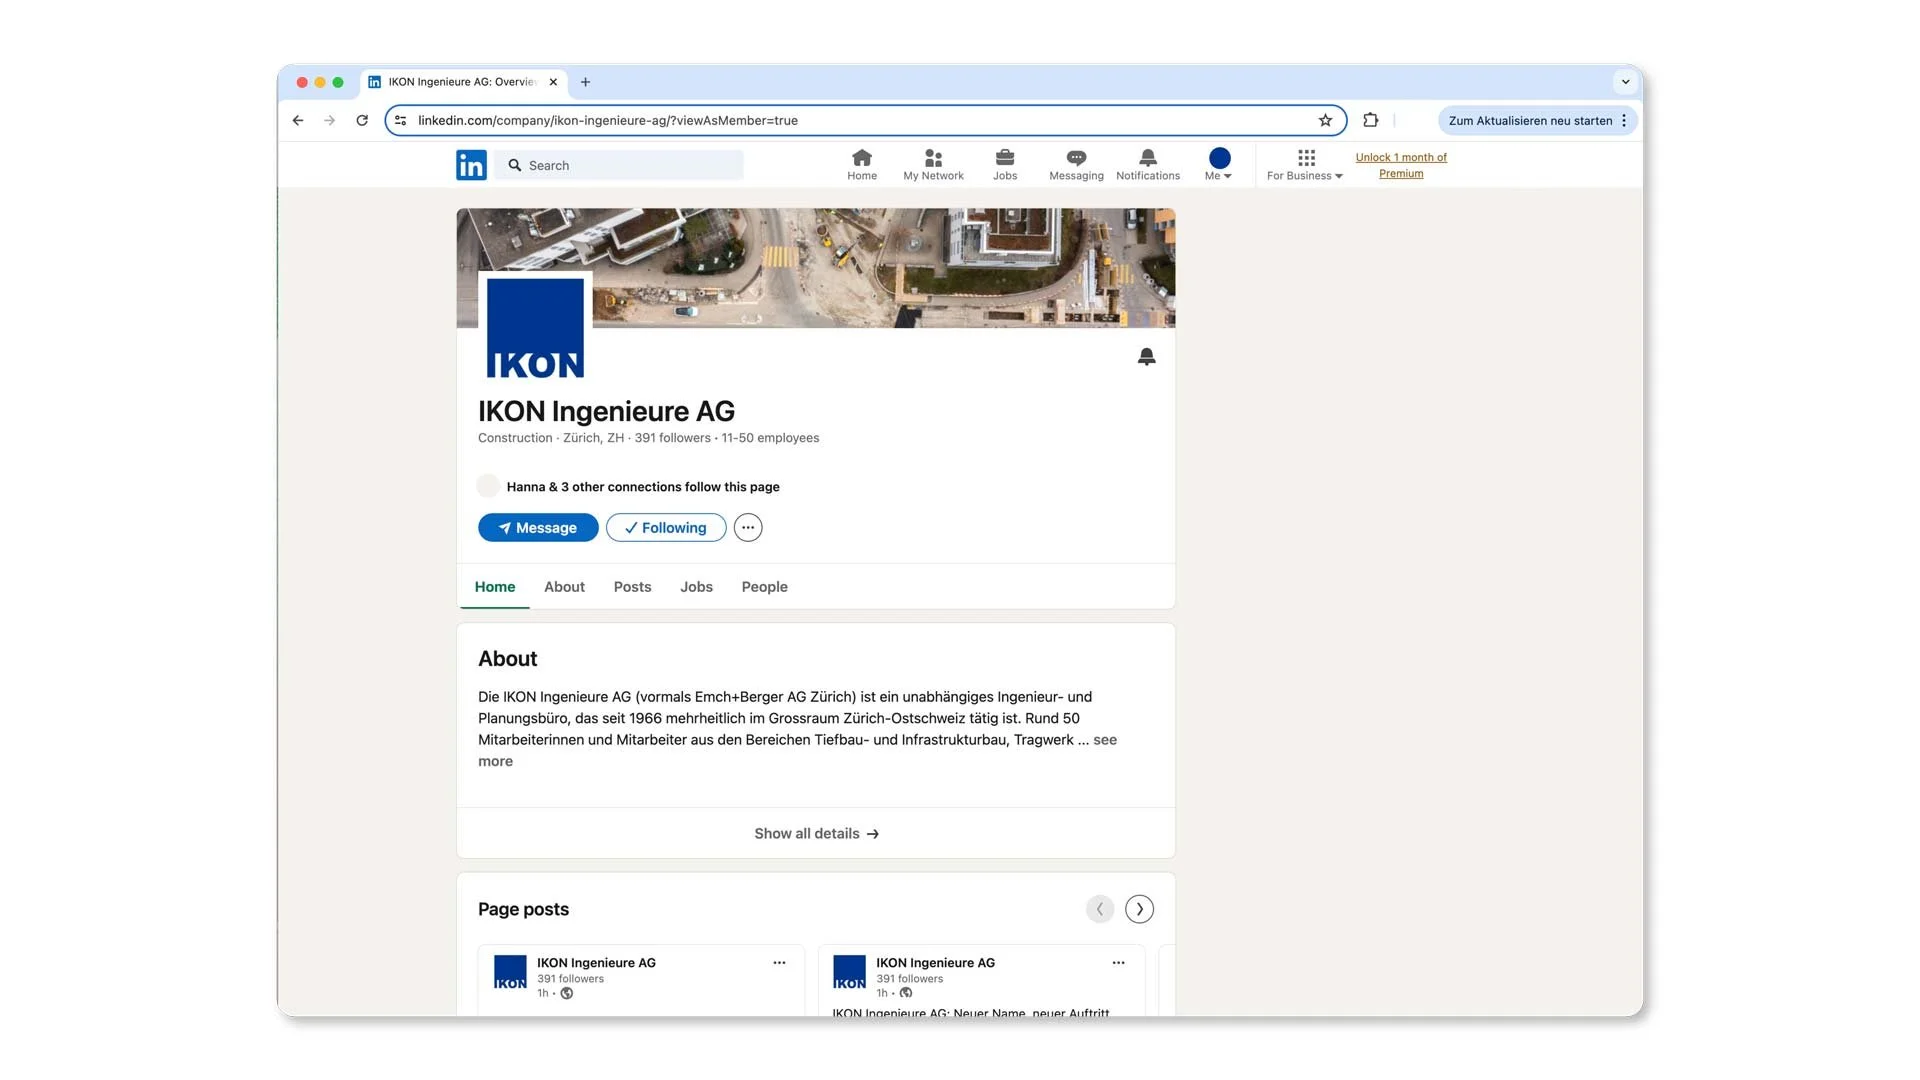The height and width of the screenshot is (1080, 1920).
Task: Toggle page notification bell on company card
Action: coord(1146,357)
